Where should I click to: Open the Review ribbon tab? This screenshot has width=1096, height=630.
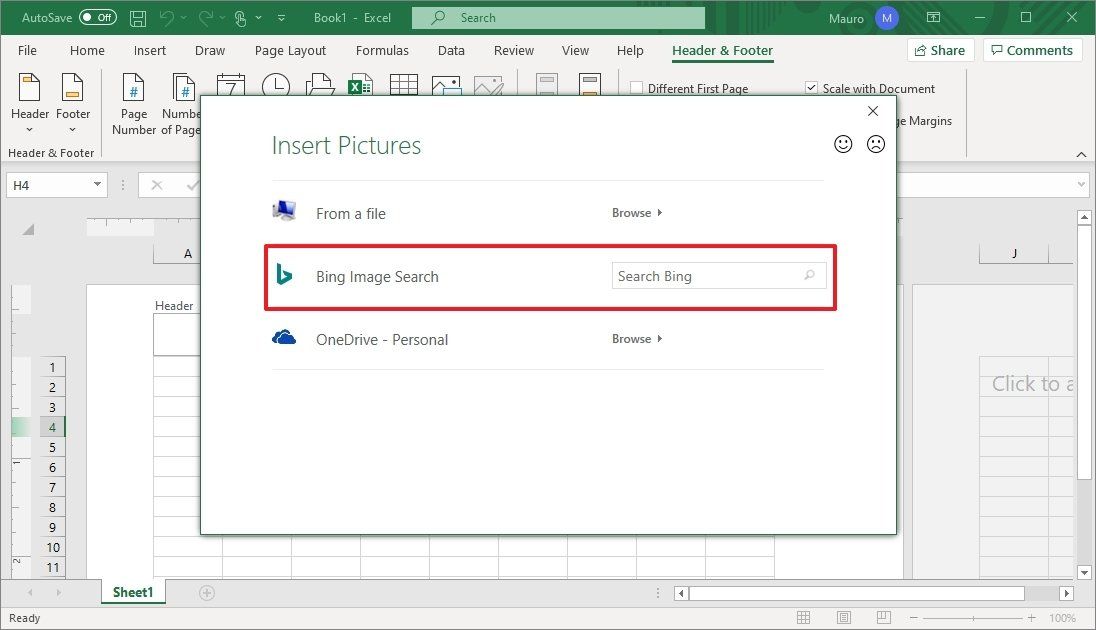pos(513,50)
